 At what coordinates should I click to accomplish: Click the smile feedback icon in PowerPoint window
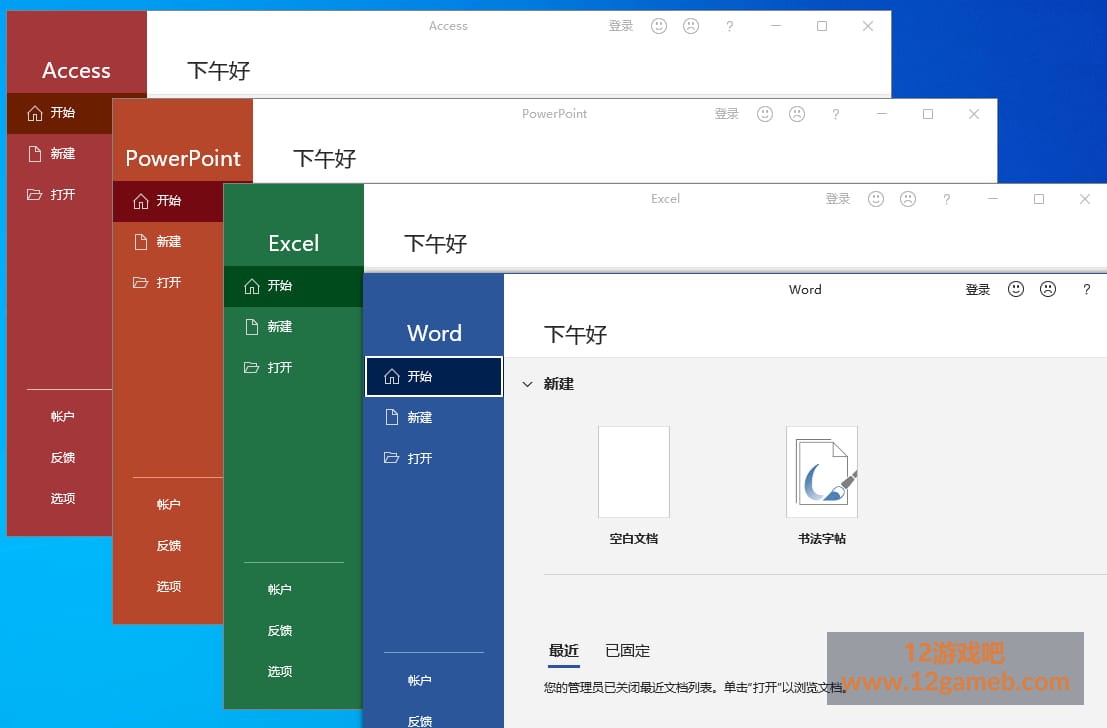[765, 114]
